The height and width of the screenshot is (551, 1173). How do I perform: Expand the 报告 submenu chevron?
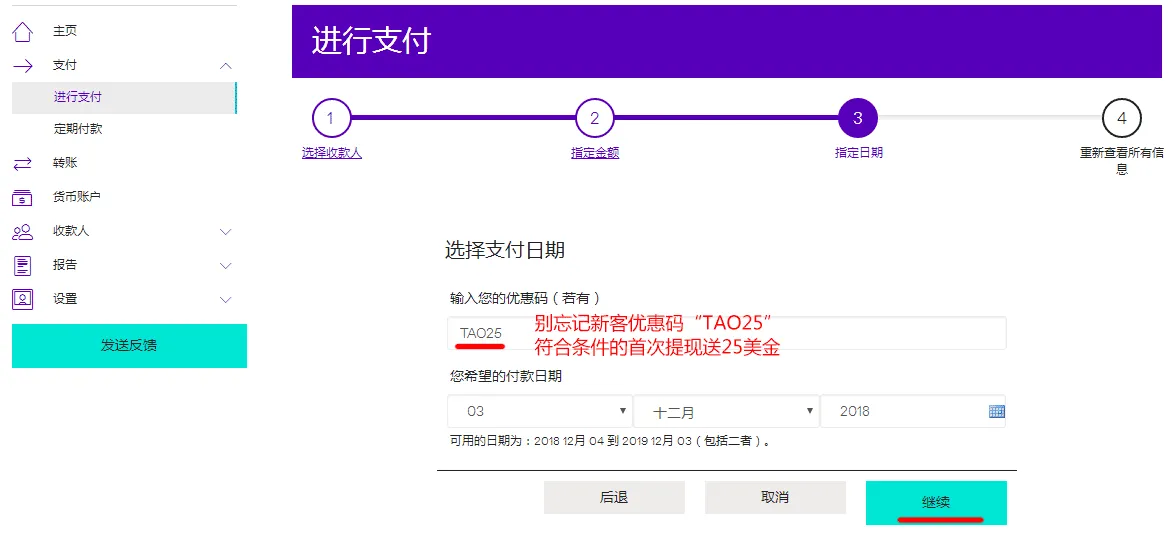point(225,266)
